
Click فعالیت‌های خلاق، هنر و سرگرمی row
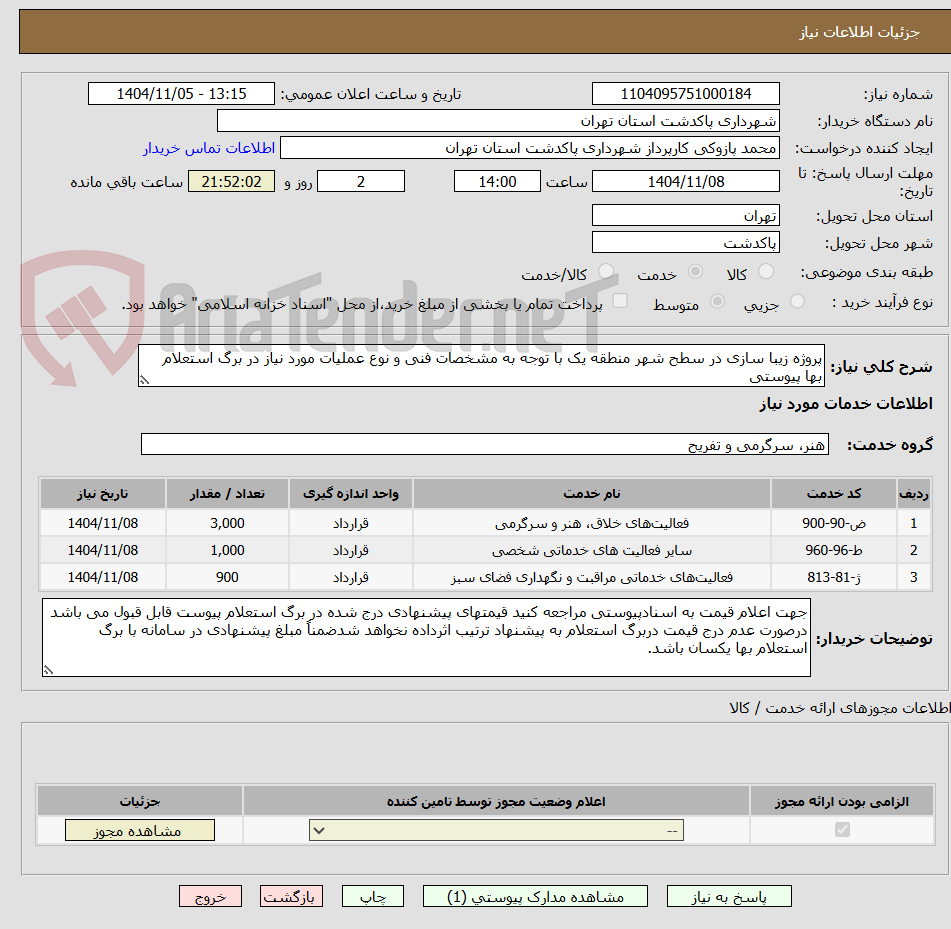pos(485,523)
